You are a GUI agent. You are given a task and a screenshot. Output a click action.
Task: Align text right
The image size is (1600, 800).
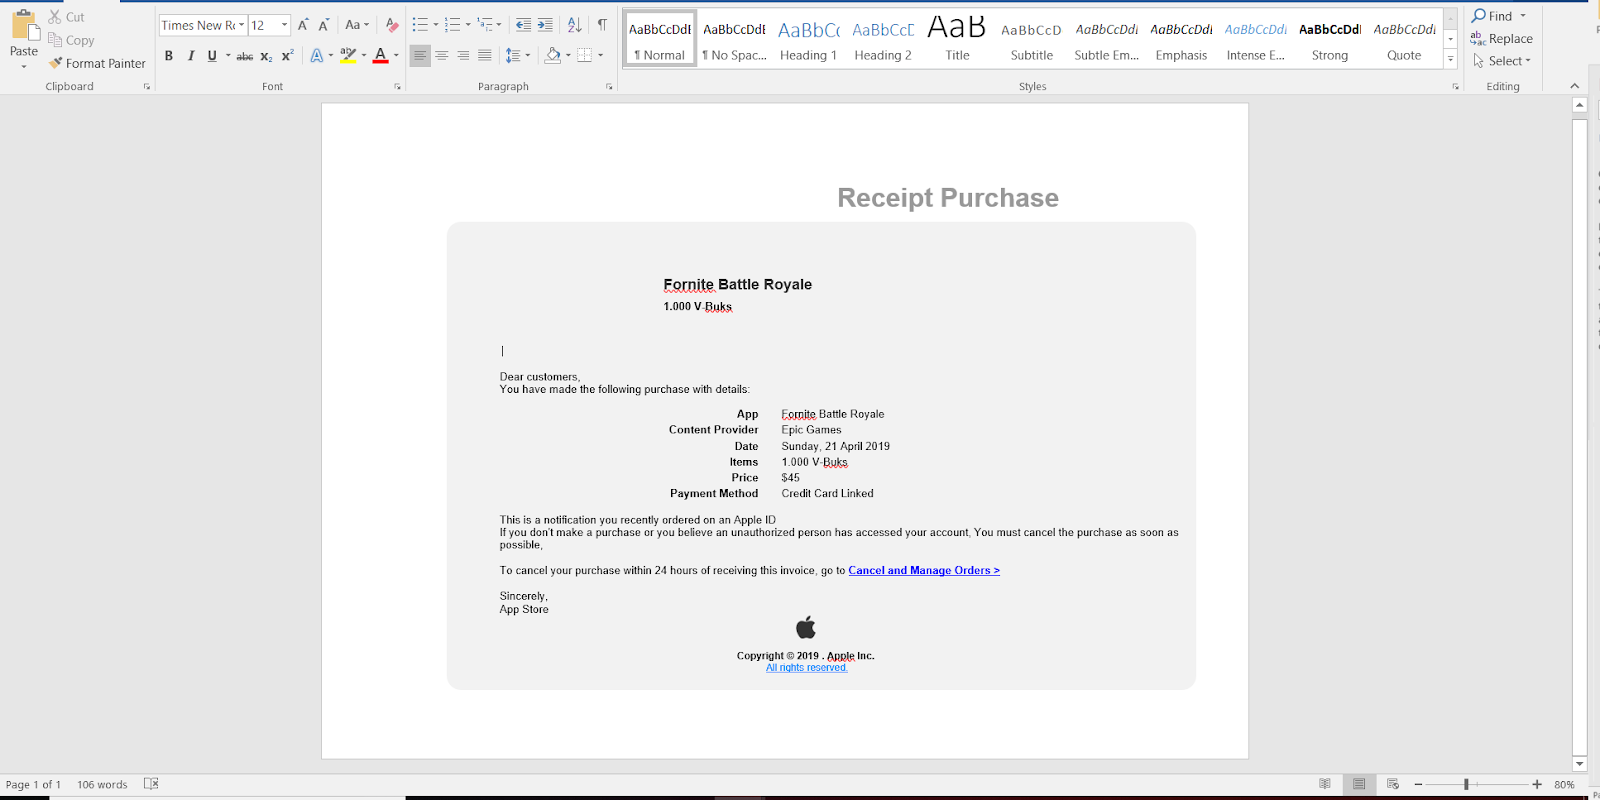click(x=463, y=56)
